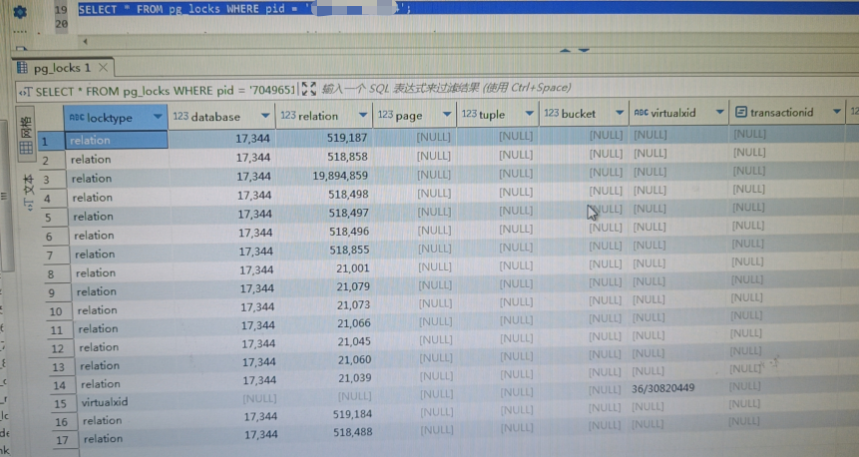Click the relation value 21,045

coord(354,341)
